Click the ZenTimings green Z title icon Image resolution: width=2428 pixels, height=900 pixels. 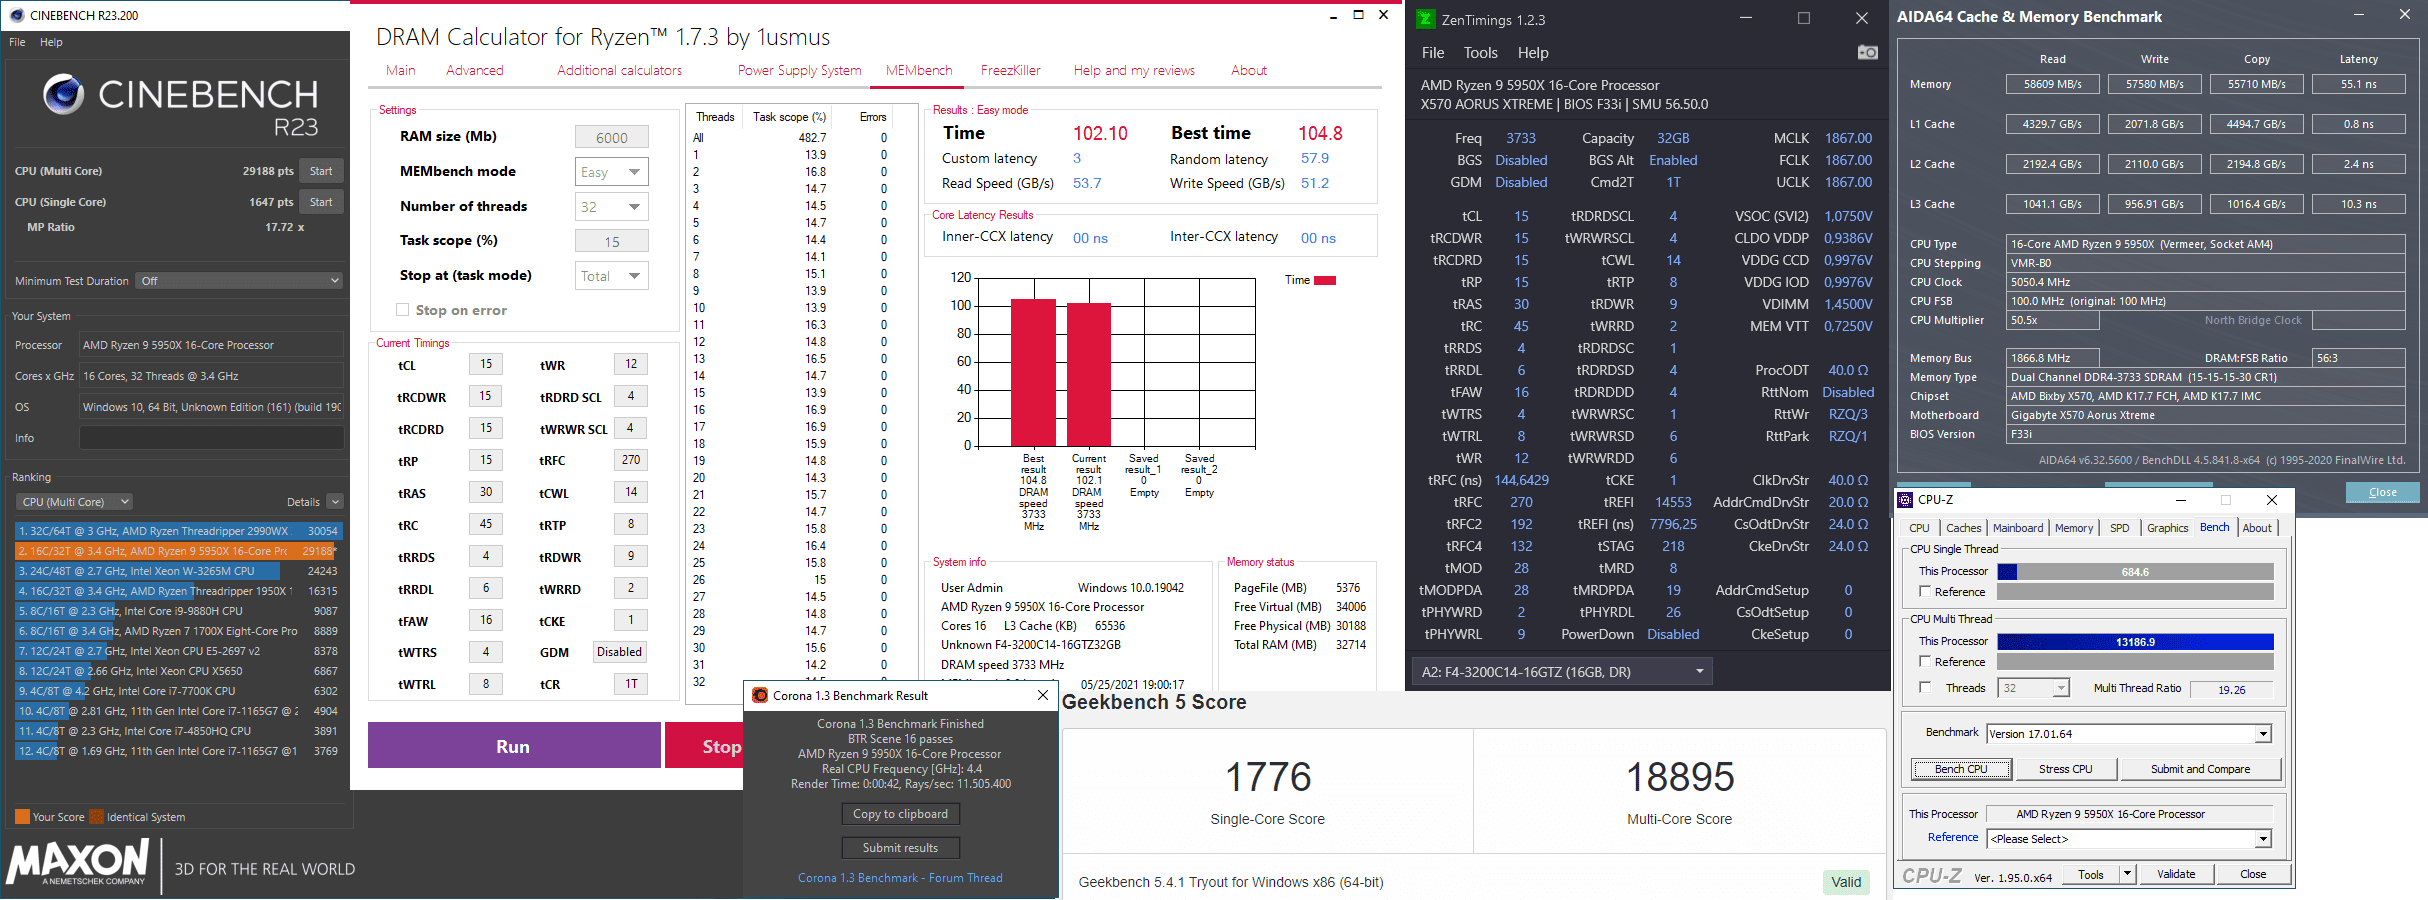(1425, 19)
